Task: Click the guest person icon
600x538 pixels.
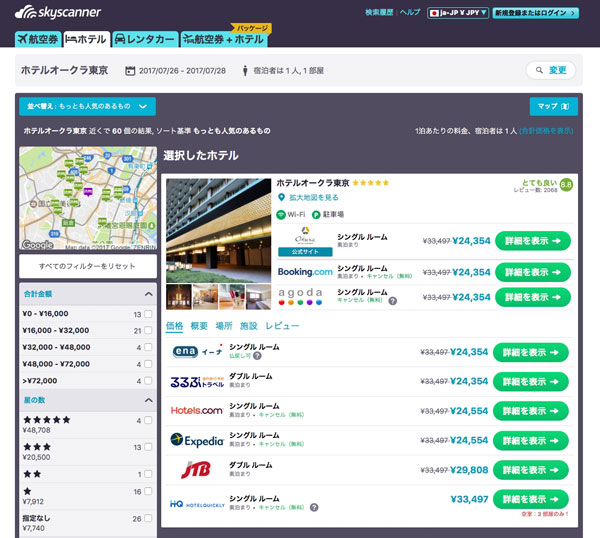Action: click(245, 71)
